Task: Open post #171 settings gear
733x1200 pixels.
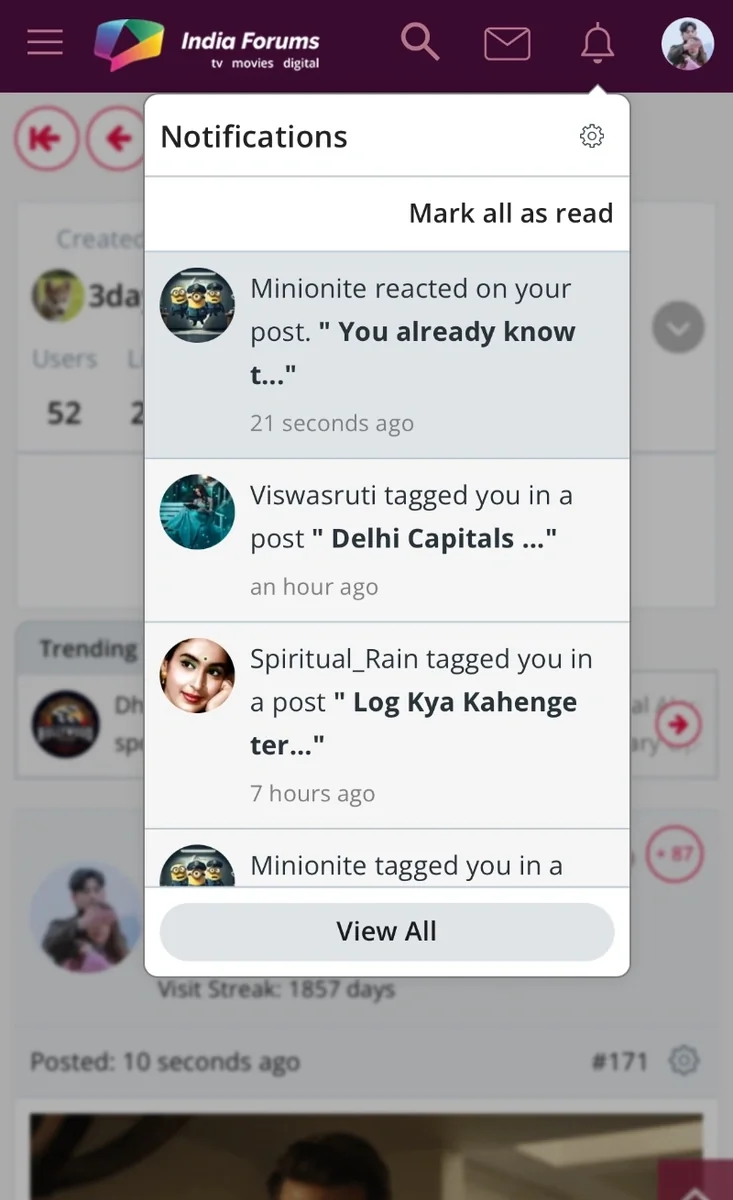Action: coord(684,1060)
